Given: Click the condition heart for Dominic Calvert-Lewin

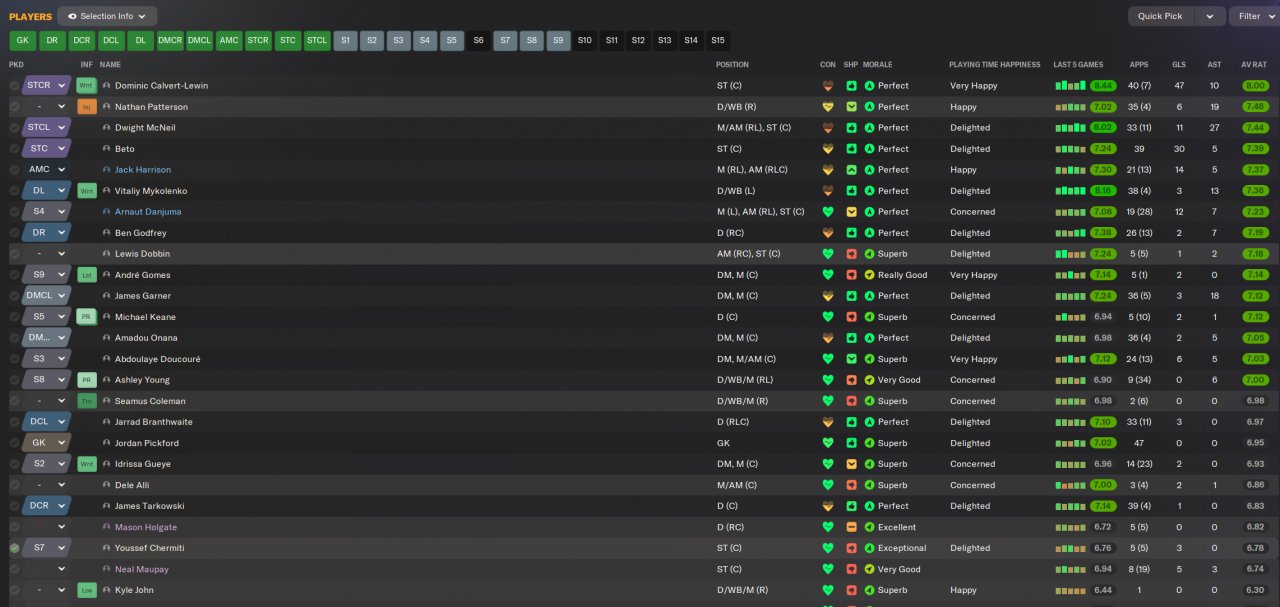Looking at the screenshot, I should 827,85.
